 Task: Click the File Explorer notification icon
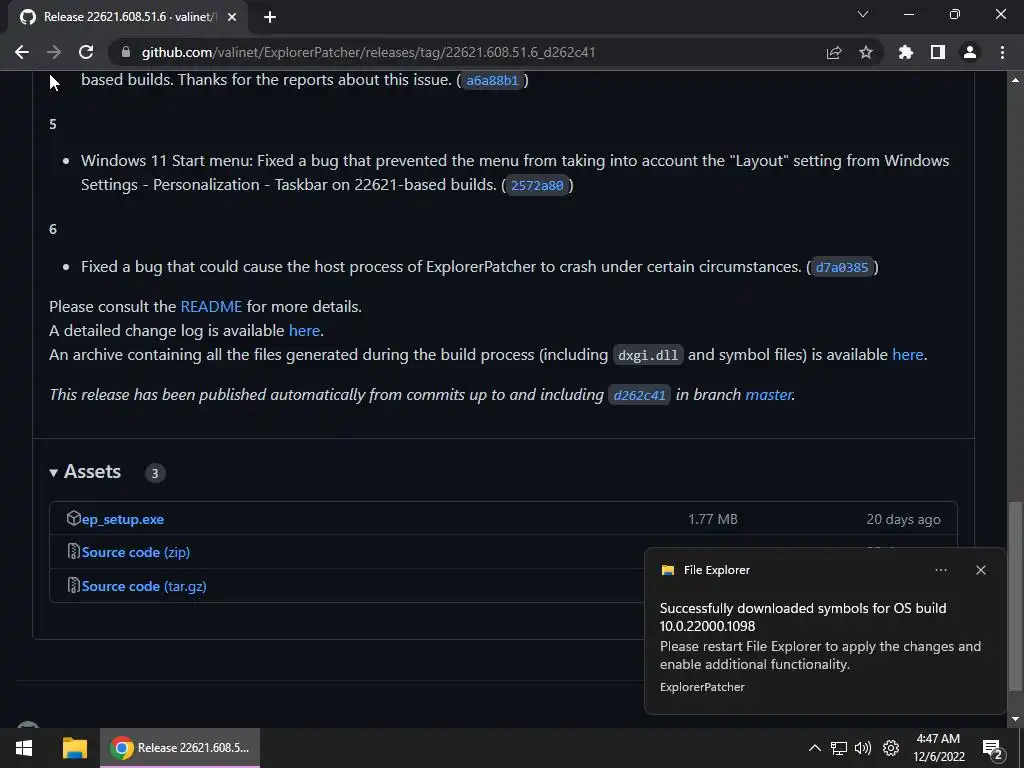(x=667, y=570)
